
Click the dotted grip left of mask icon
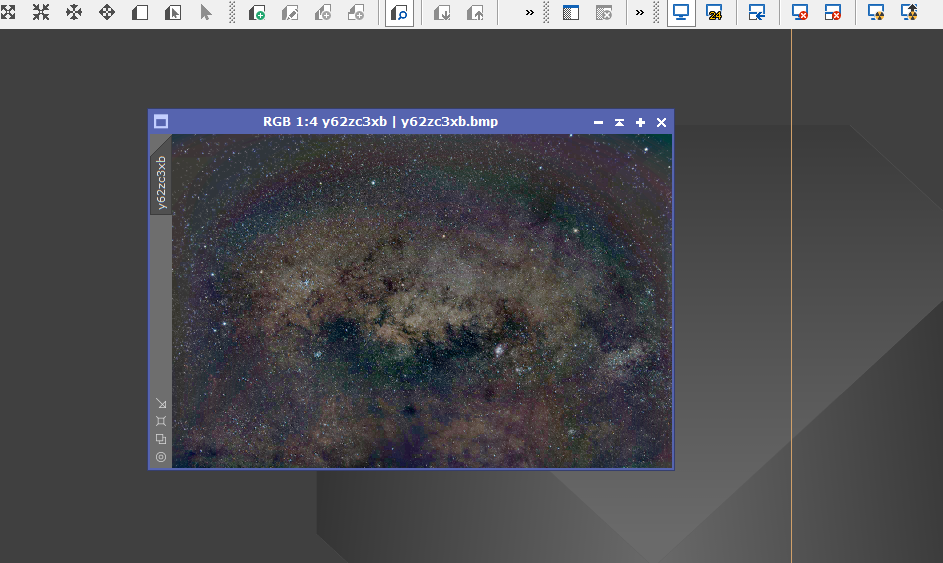(x=546, y=12)
